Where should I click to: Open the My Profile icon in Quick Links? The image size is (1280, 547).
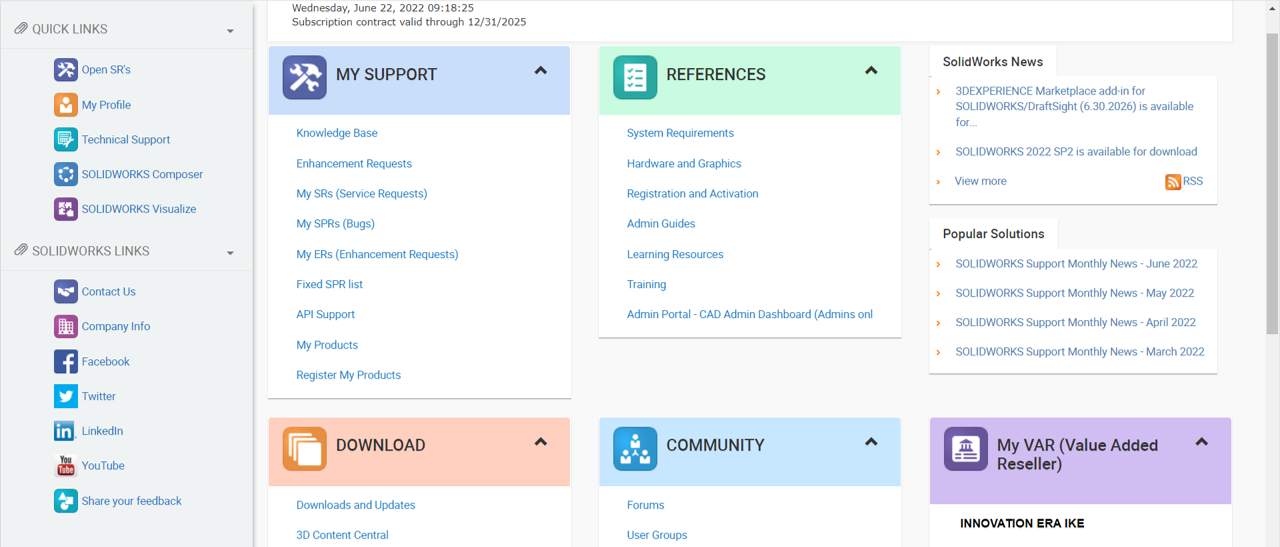pos(65,105)
